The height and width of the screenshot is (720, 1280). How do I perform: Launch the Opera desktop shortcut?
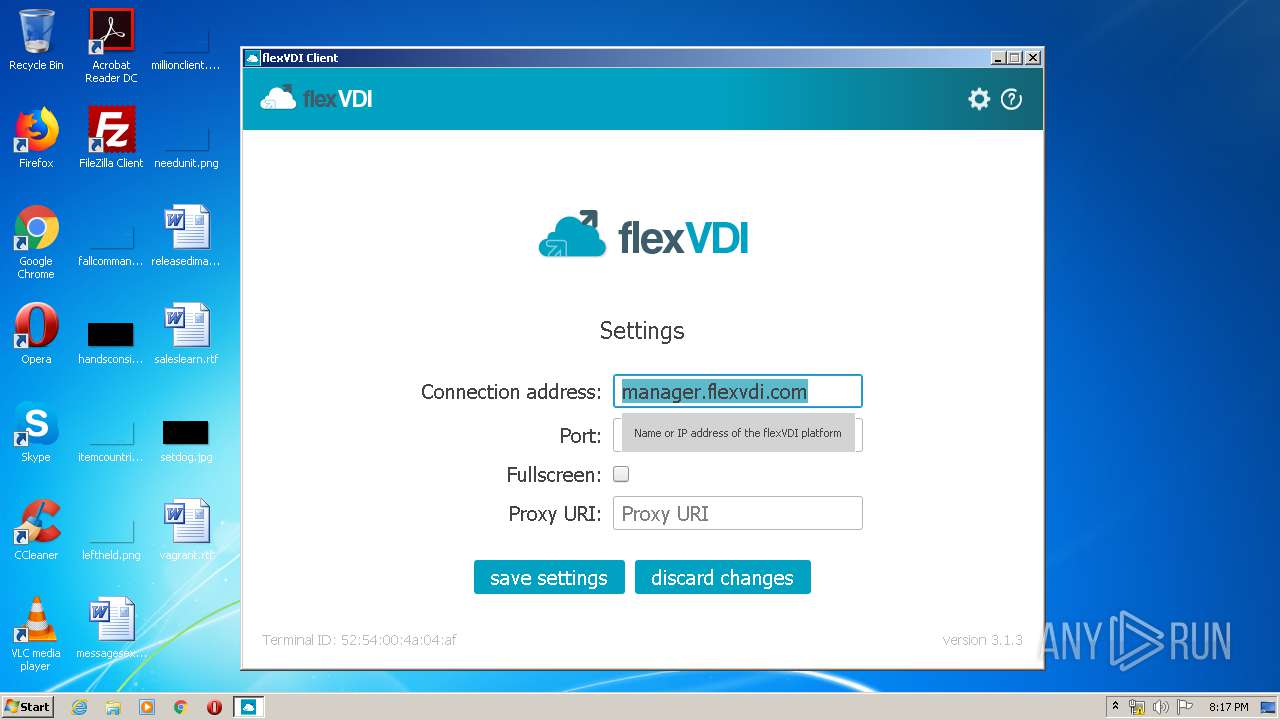pos(36,334)
